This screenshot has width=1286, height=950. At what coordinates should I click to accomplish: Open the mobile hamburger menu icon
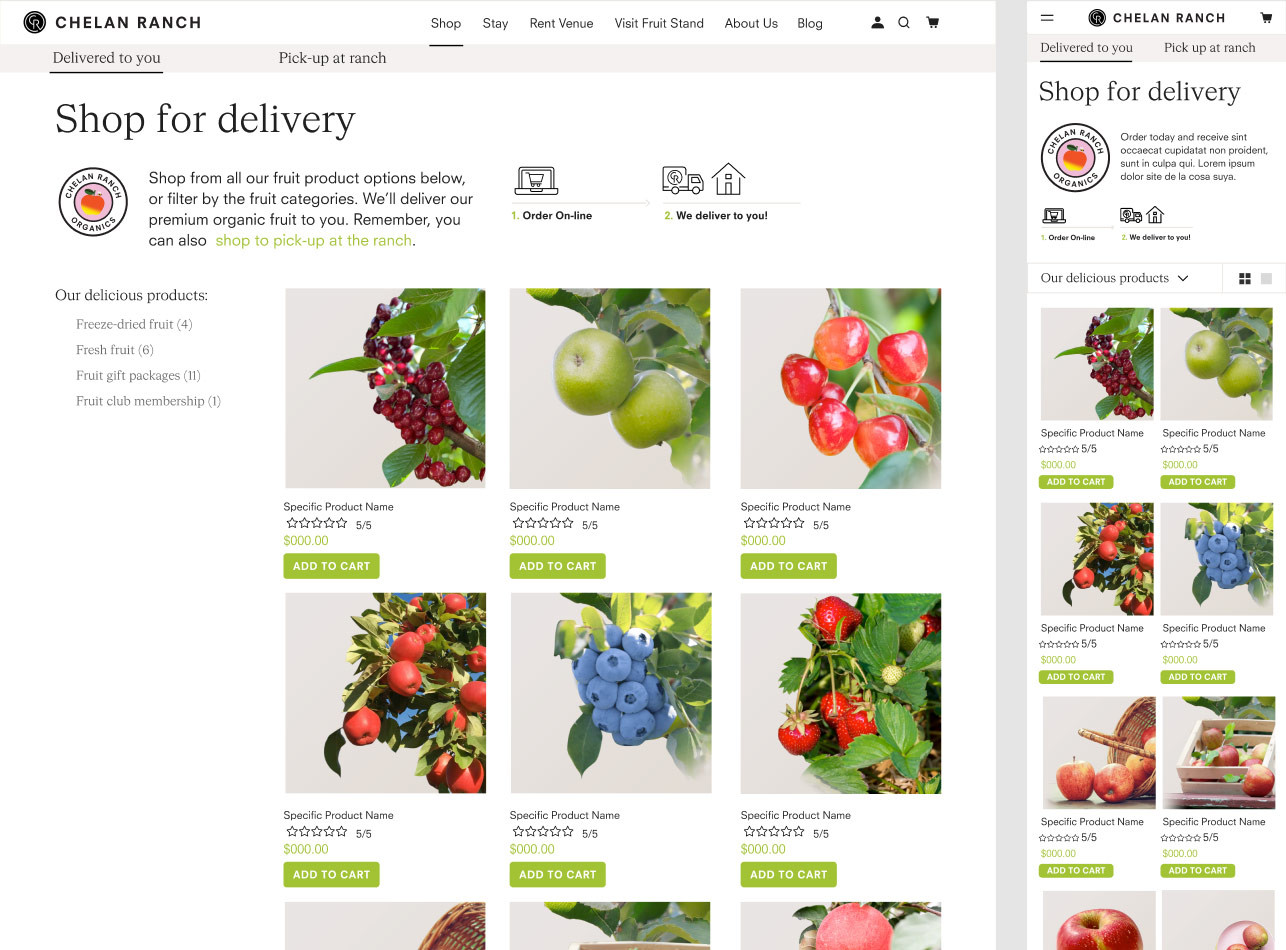point(1047,17)
